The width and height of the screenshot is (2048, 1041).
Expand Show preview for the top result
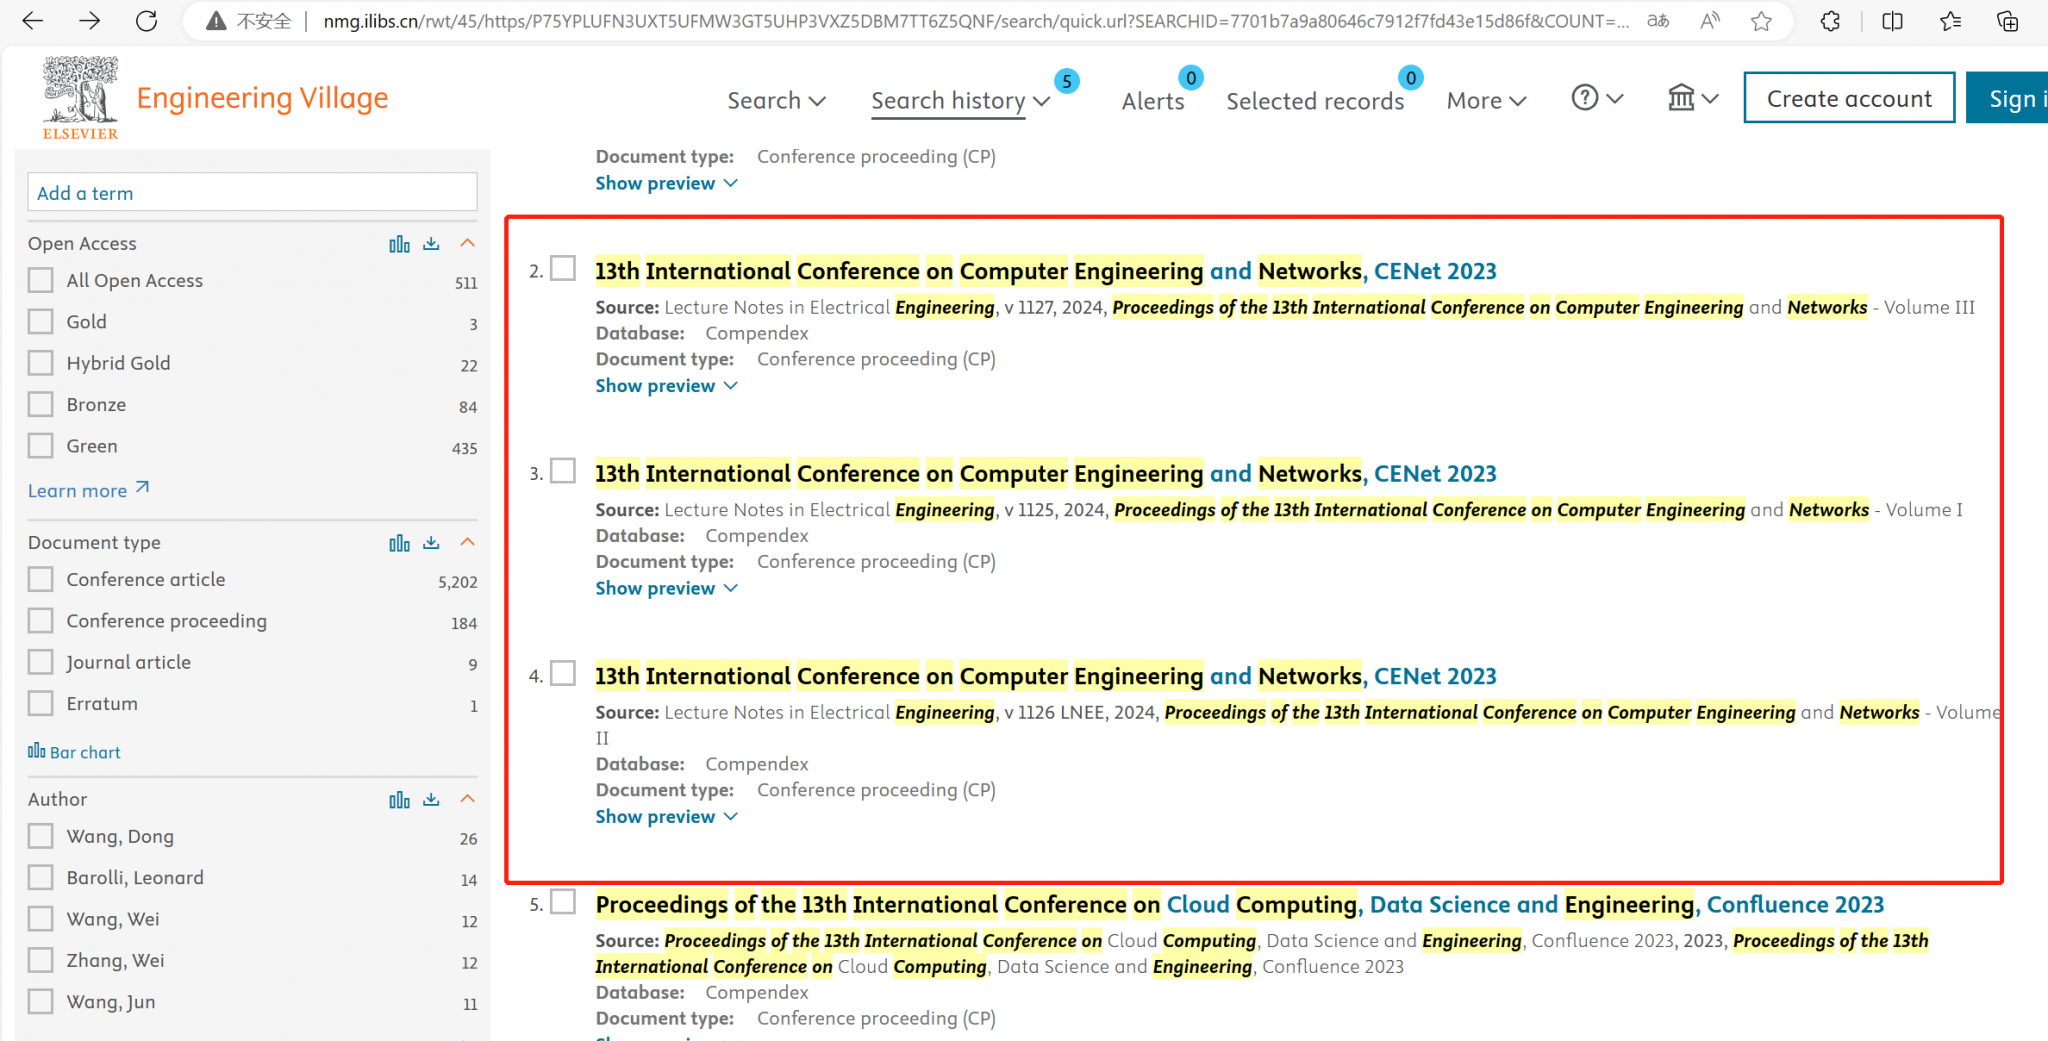(666, 183)
